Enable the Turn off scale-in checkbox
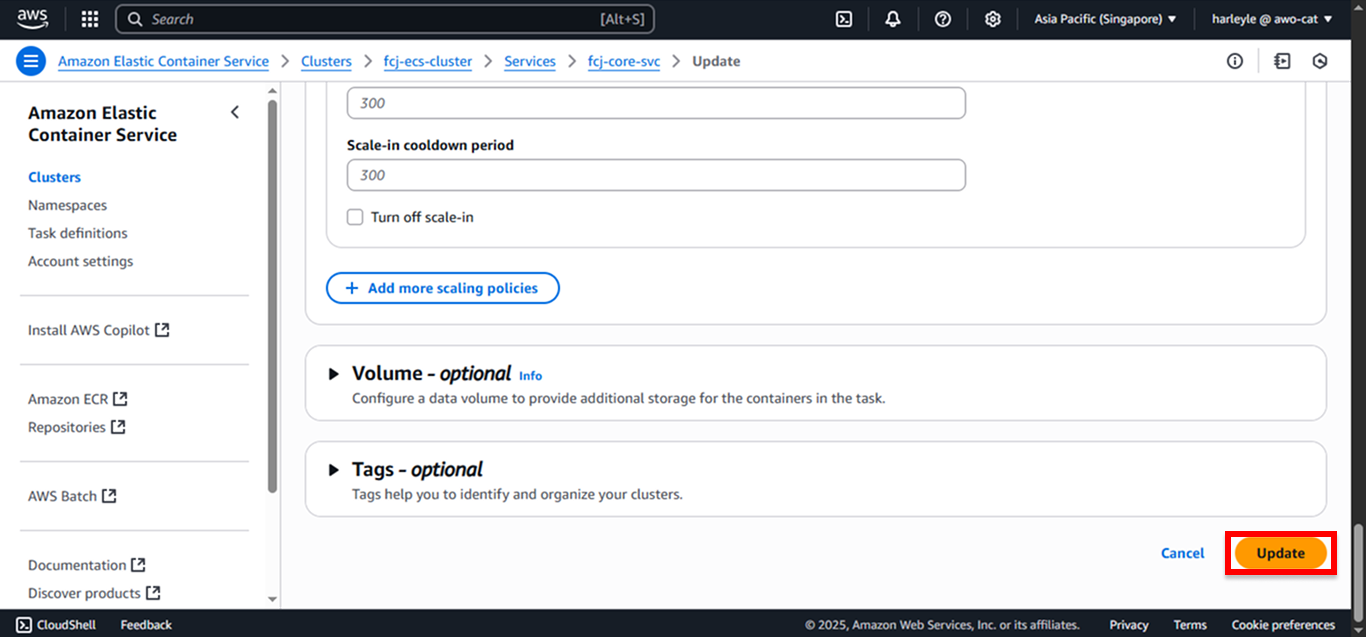The image size is (1366, 637). coord(355,217)
